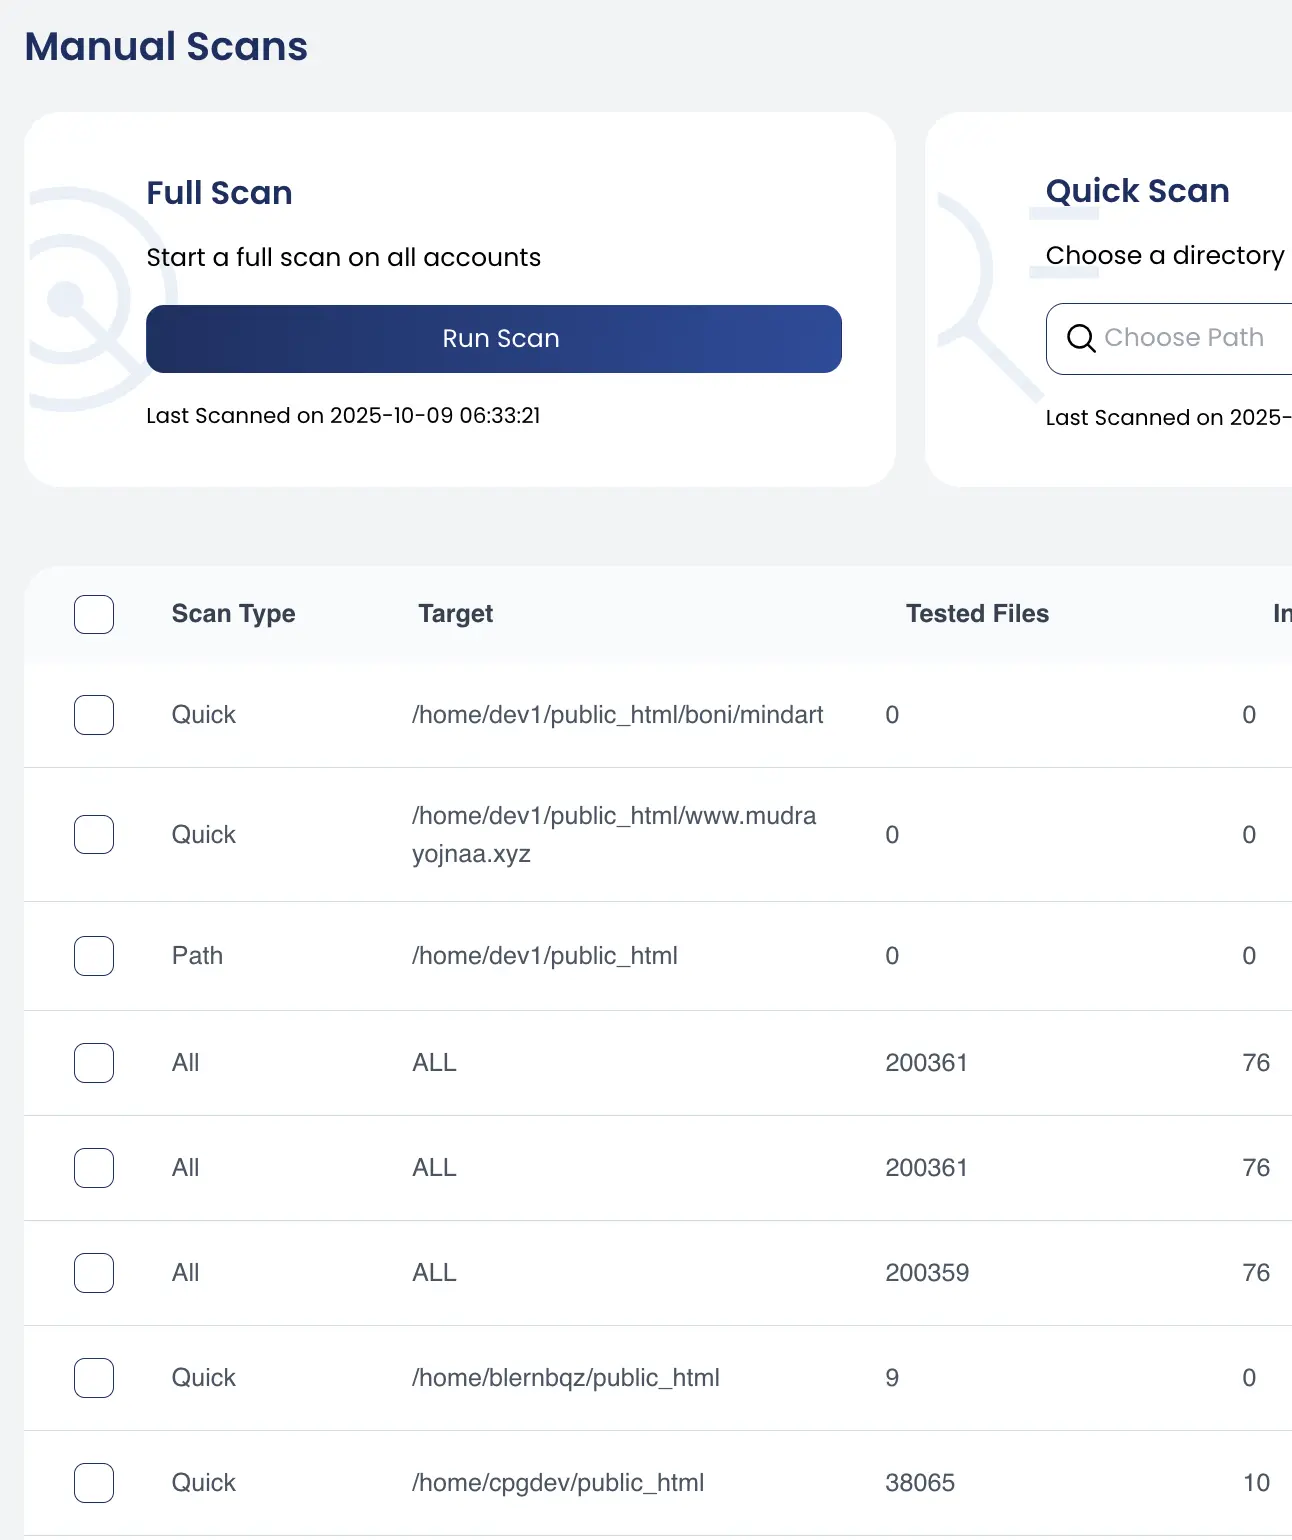Click the /home/blernbqz/public_html target cell
This screenshot has height=1540, width=1292.
(x=565, y=1378)
